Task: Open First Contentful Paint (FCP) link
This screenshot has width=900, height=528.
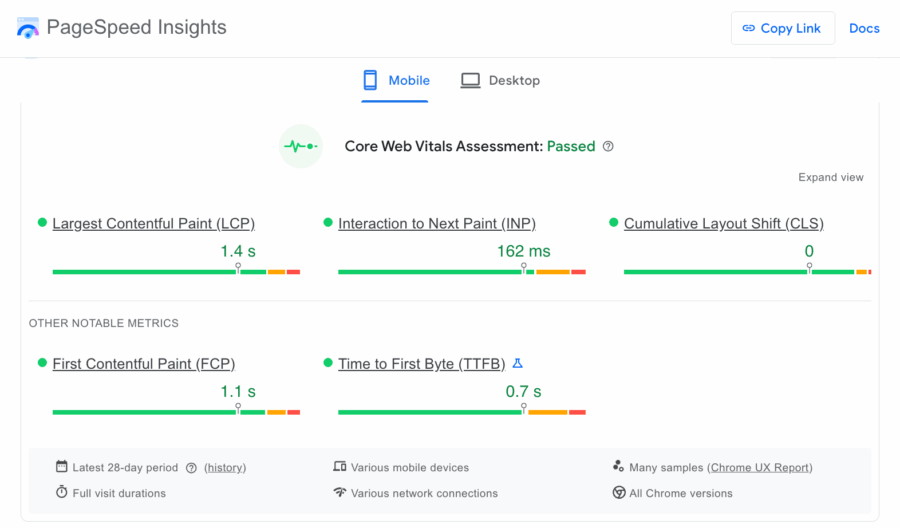Action: pyautogui.click(x=143, y=364)
